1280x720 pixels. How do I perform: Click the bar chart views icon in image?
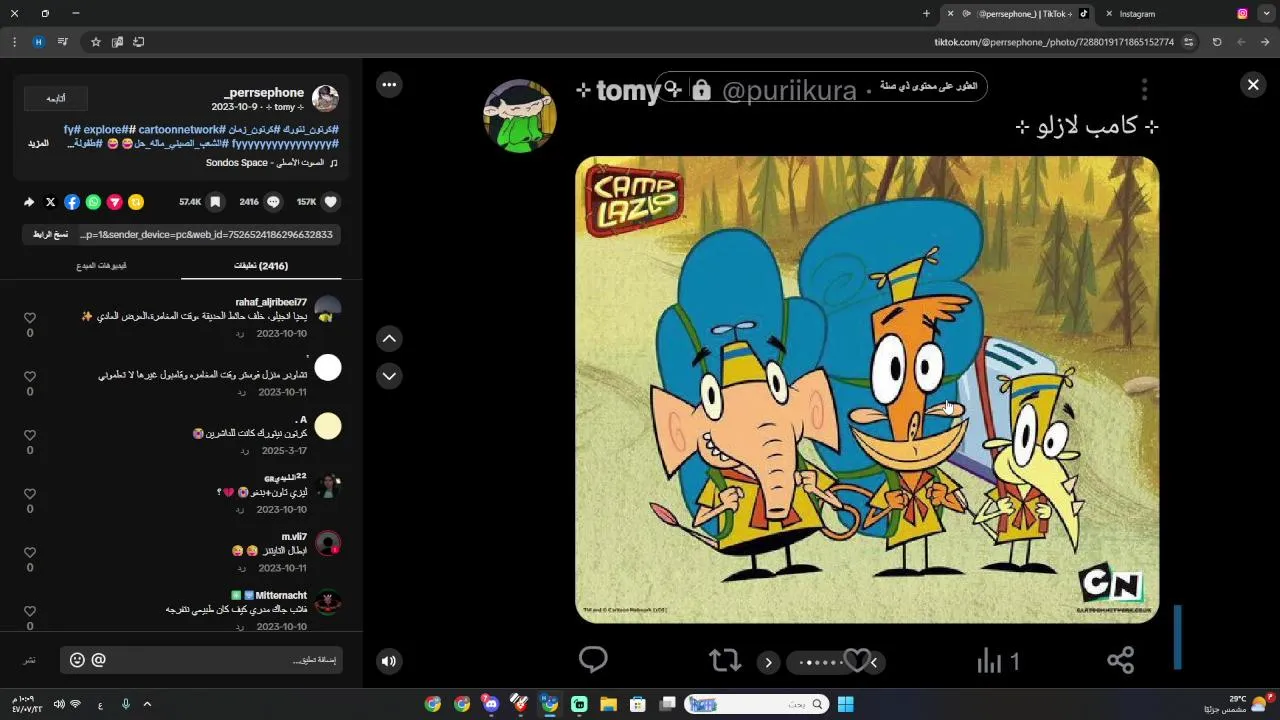click(989, 660)
